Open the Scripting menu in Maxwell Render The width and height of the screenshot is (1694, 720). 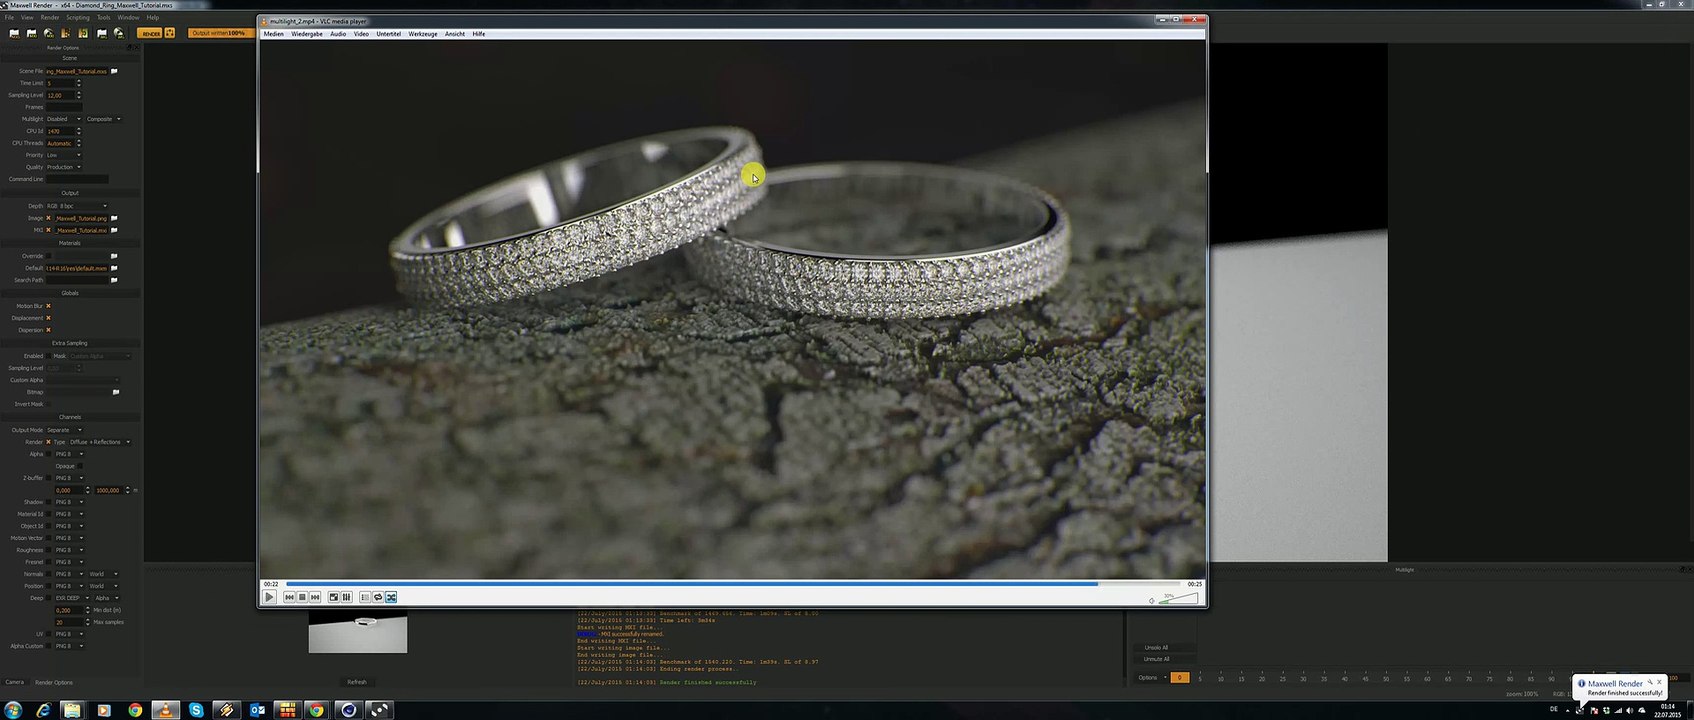click(x=77, y=17)
